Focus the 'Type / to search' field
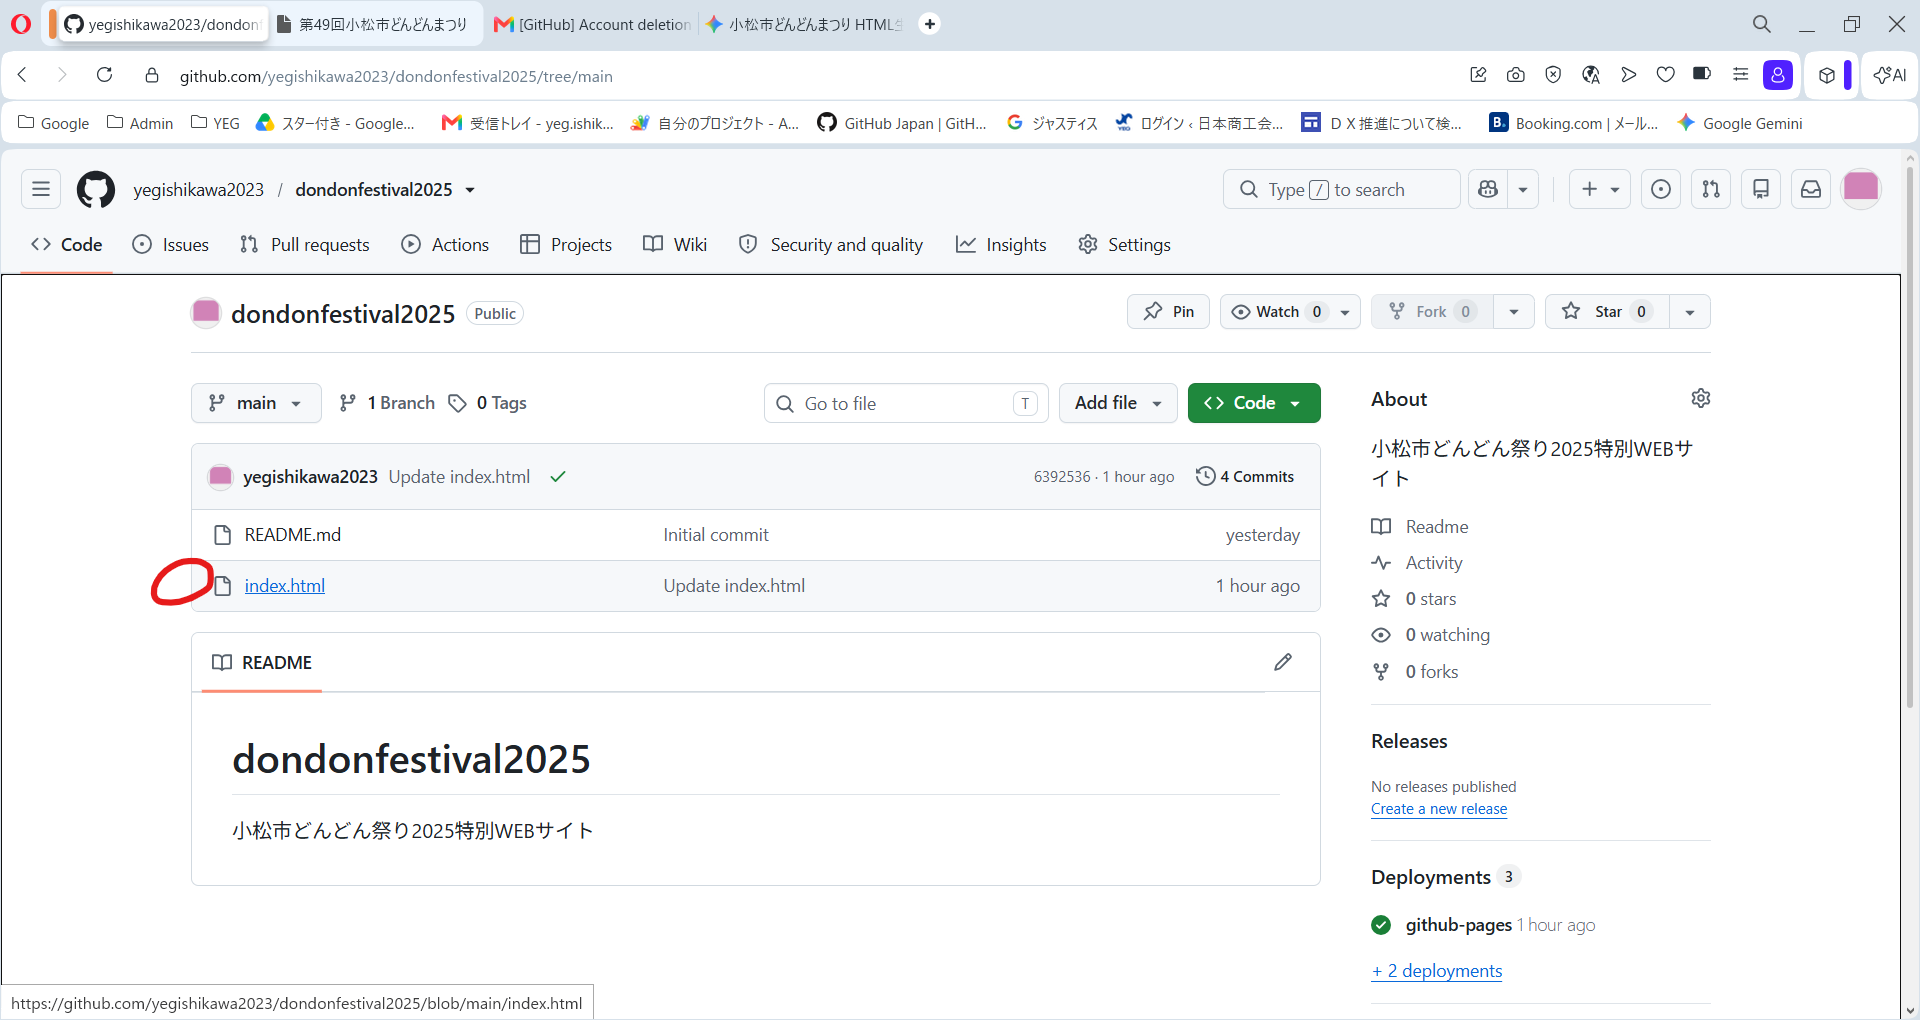The width and height of the screenshot is (1920, 1020). [x=1341, y=189]
